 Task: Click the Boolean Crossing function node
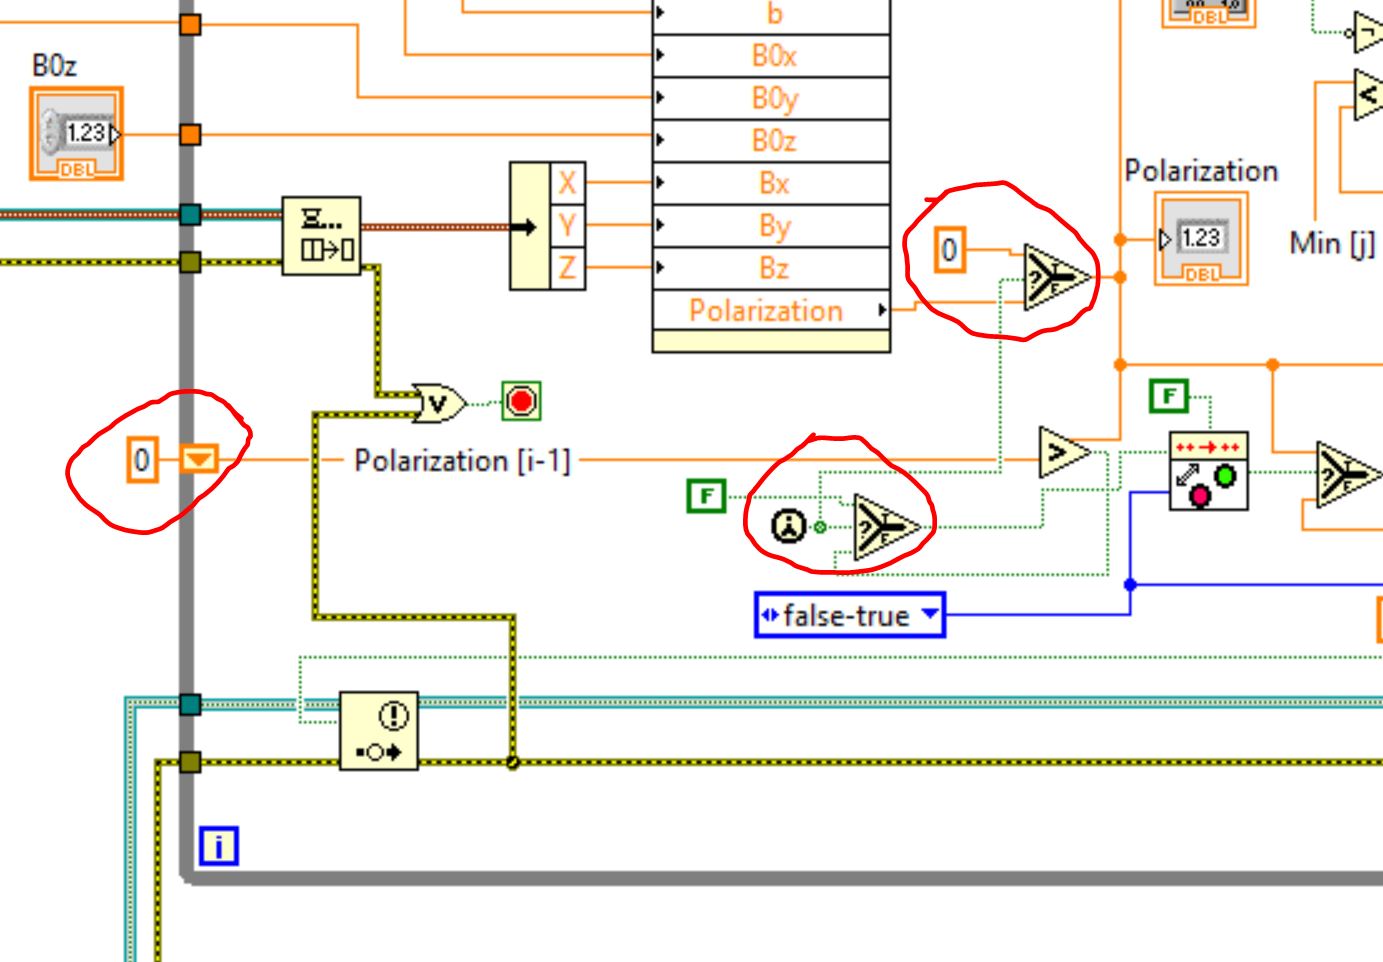click(1208, 471)
